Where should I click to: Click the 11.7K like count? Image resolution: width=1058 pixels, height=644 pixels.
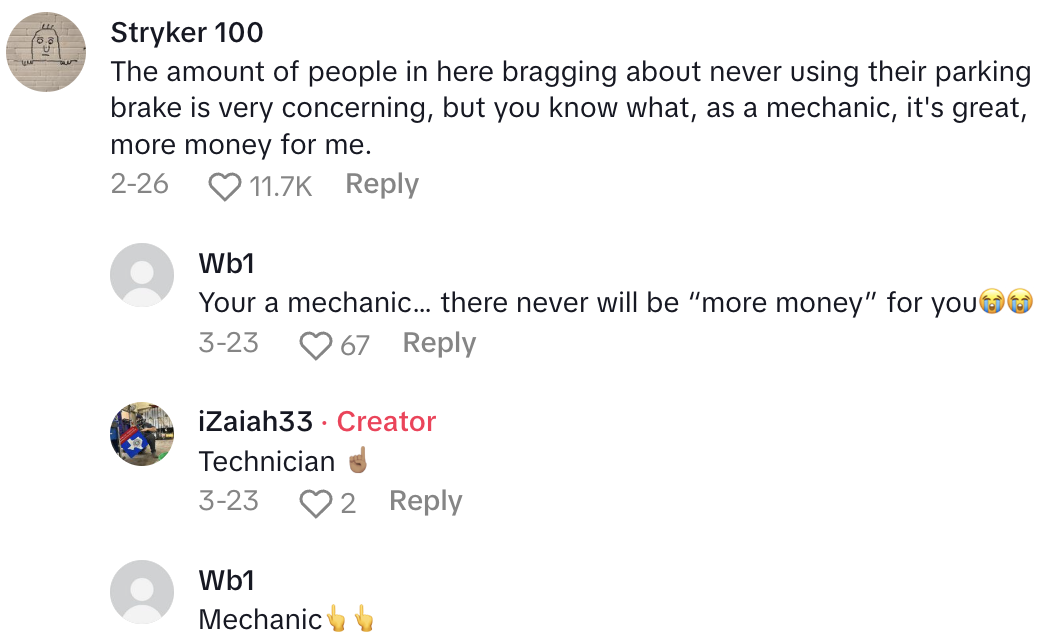tap(279, 186)
